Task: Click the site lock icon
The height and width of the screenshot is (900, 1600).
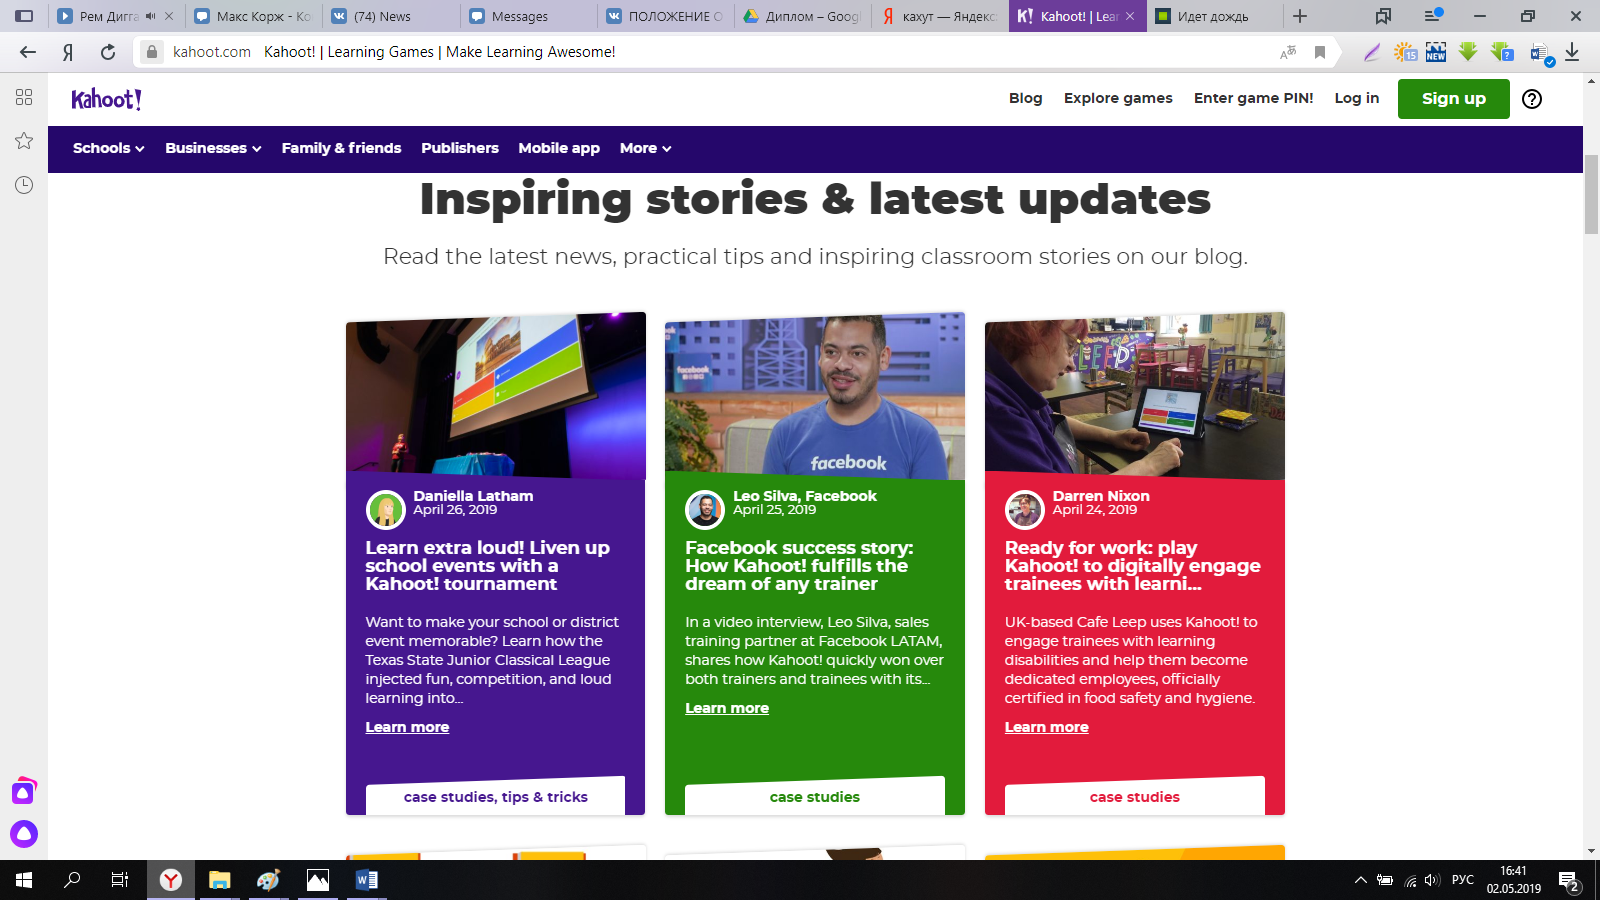Action: tap(151, 52)
